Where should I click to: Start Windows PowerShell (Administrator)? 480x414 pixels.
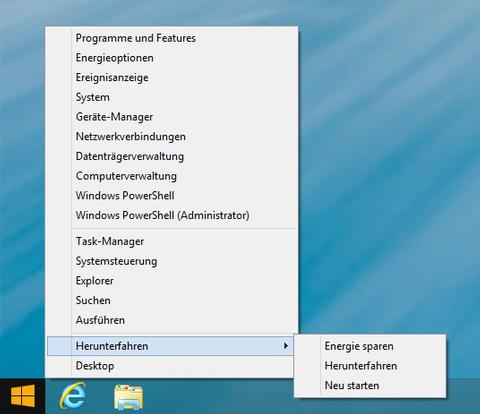(x=171, y=215)
